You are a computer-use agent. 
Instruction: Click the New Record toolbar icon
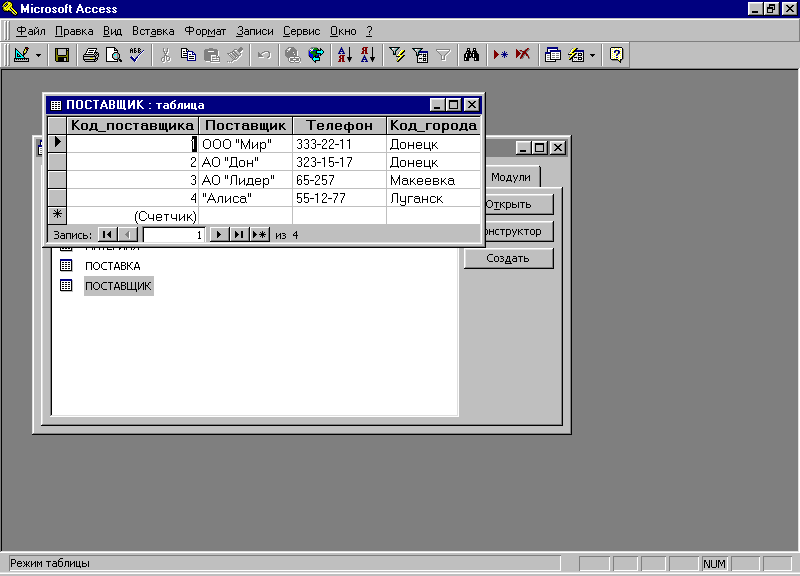[500, 55]
